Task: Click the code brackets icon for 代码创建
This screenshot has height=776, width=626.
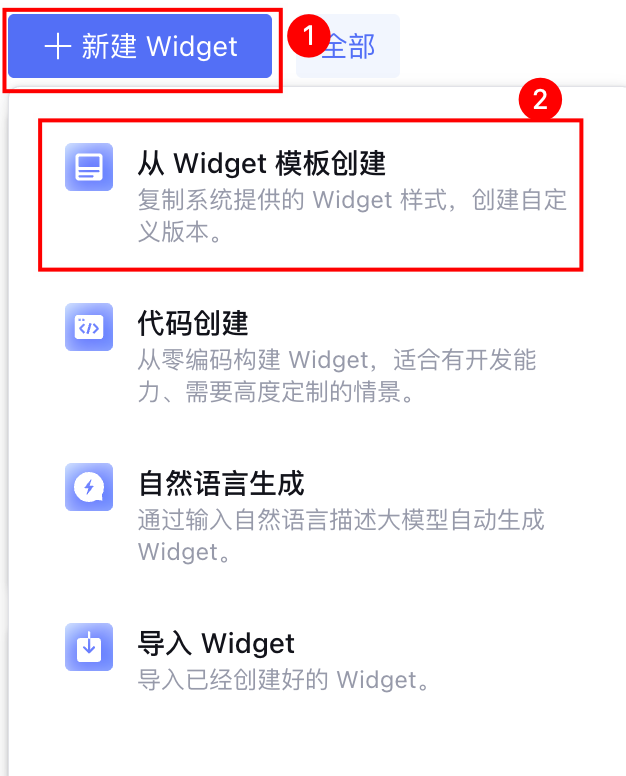Action: 89,327
